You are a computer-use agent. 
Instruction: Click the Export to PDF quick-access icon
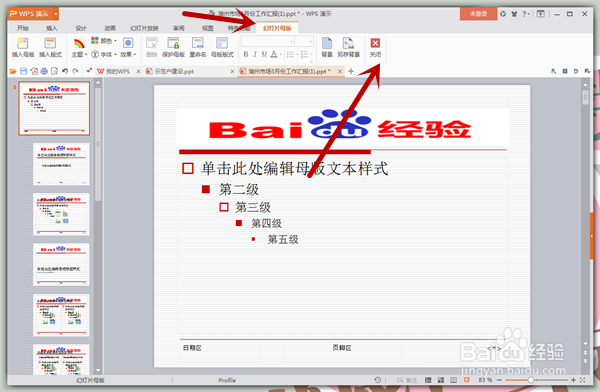(34, 71)
